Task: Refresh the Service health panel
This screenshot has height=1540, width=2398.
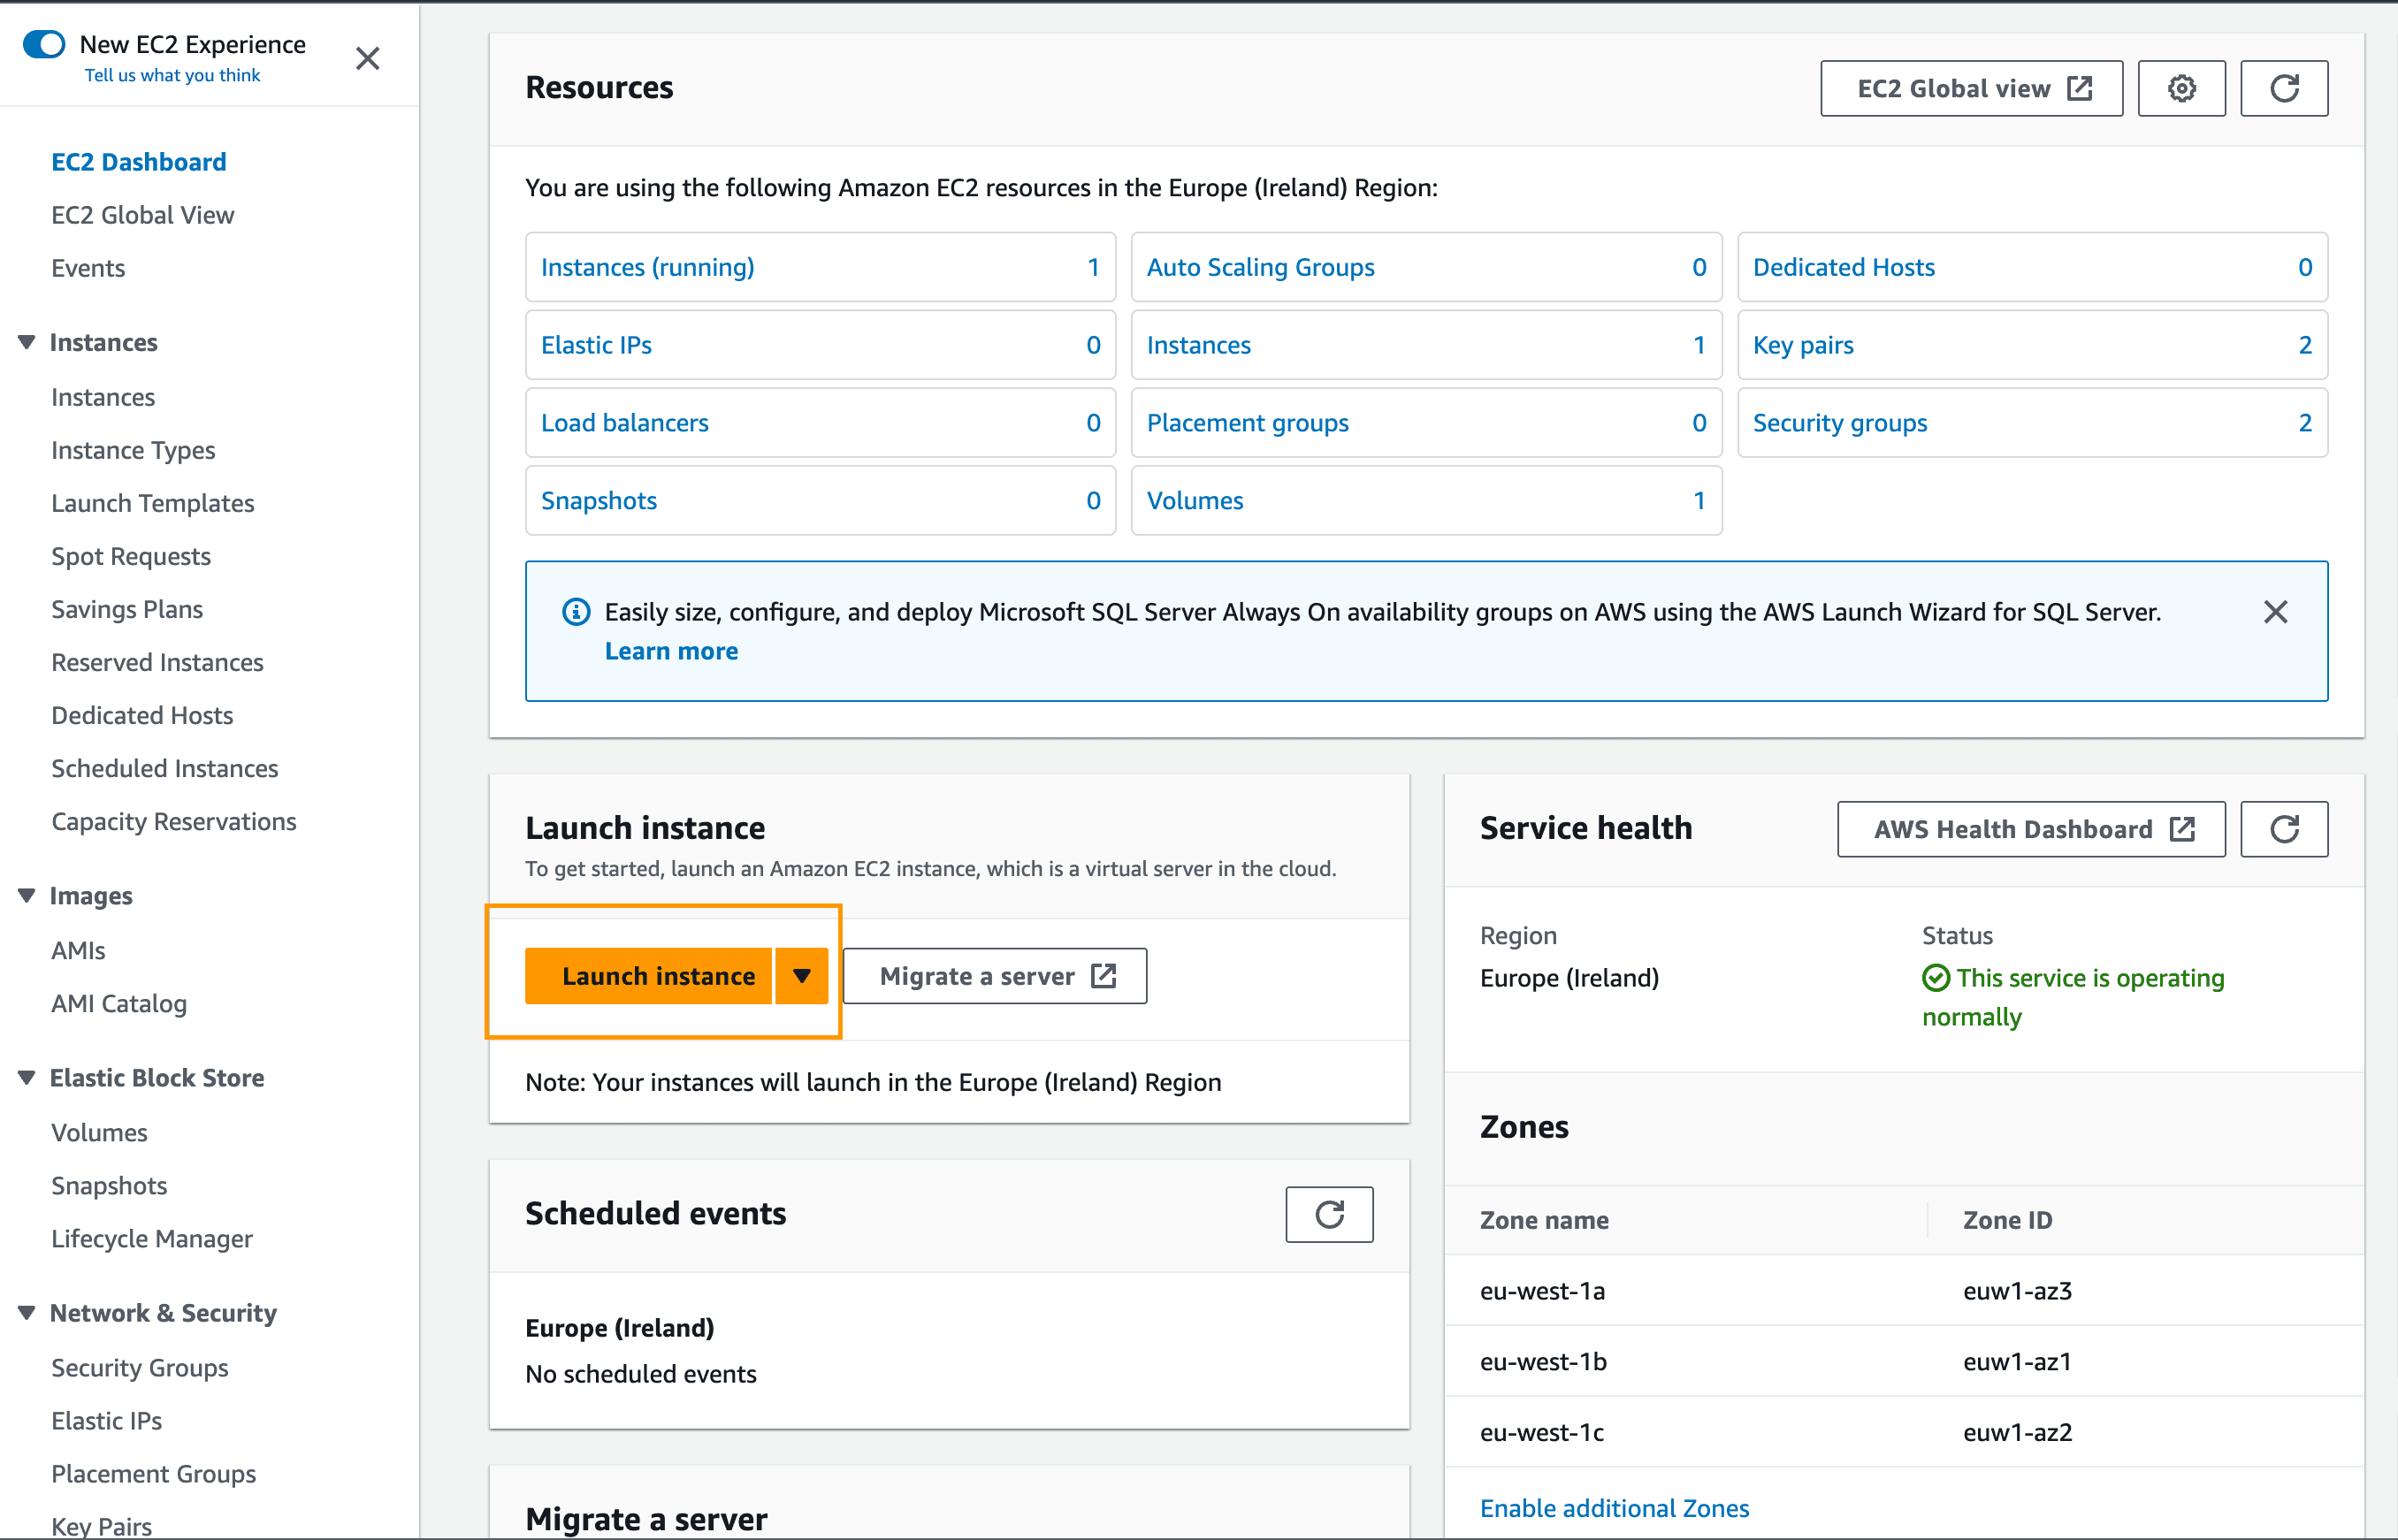Action: tap(2283, 829)
